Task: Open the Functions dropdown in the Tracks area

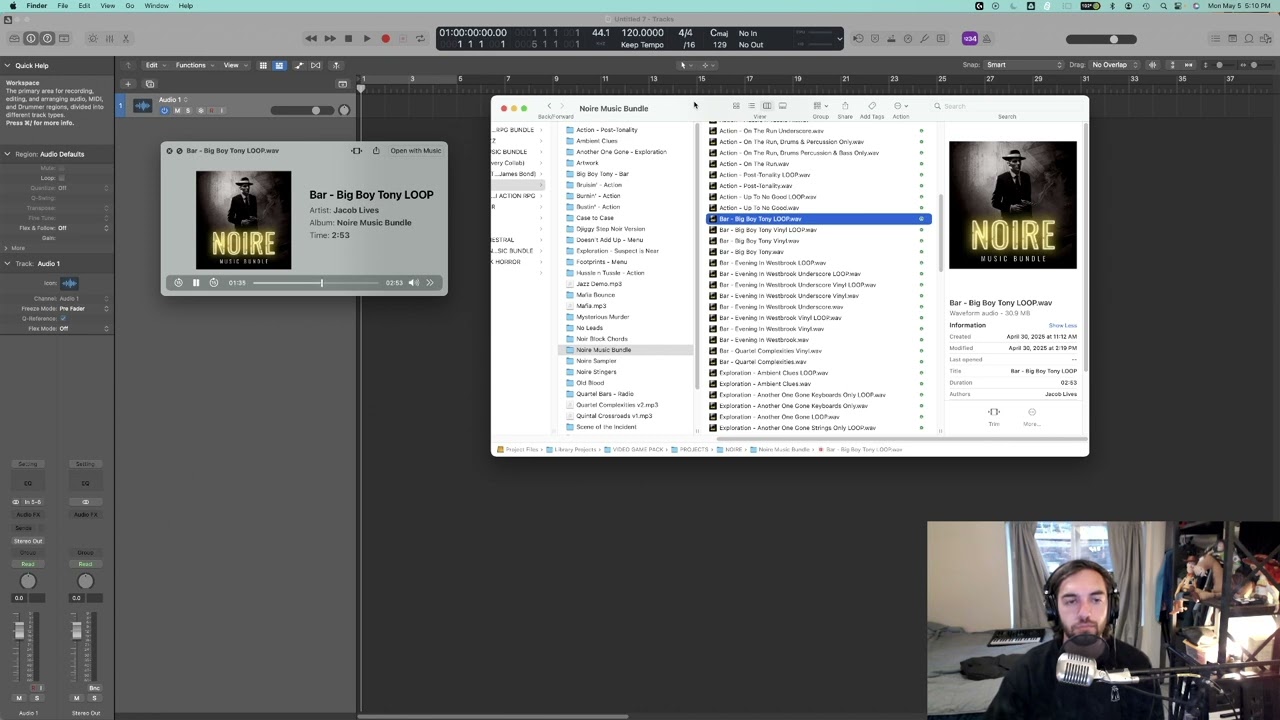Action: tap(193, 65)
